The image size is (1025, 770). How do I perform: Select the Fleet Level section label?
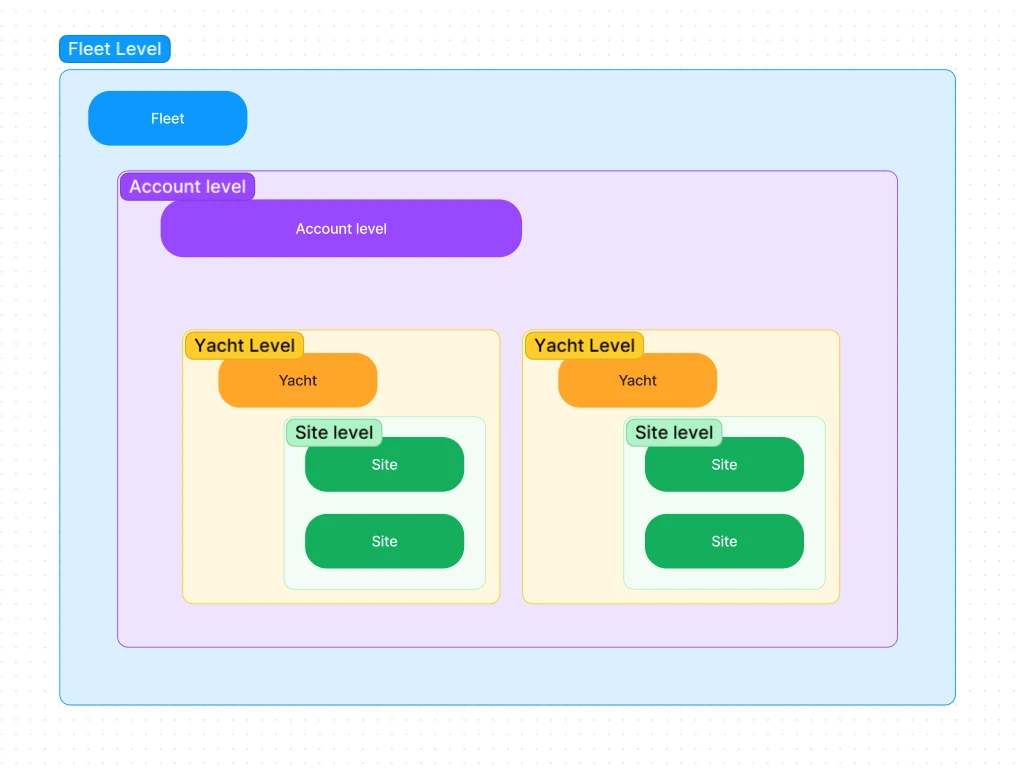point(114,49)
